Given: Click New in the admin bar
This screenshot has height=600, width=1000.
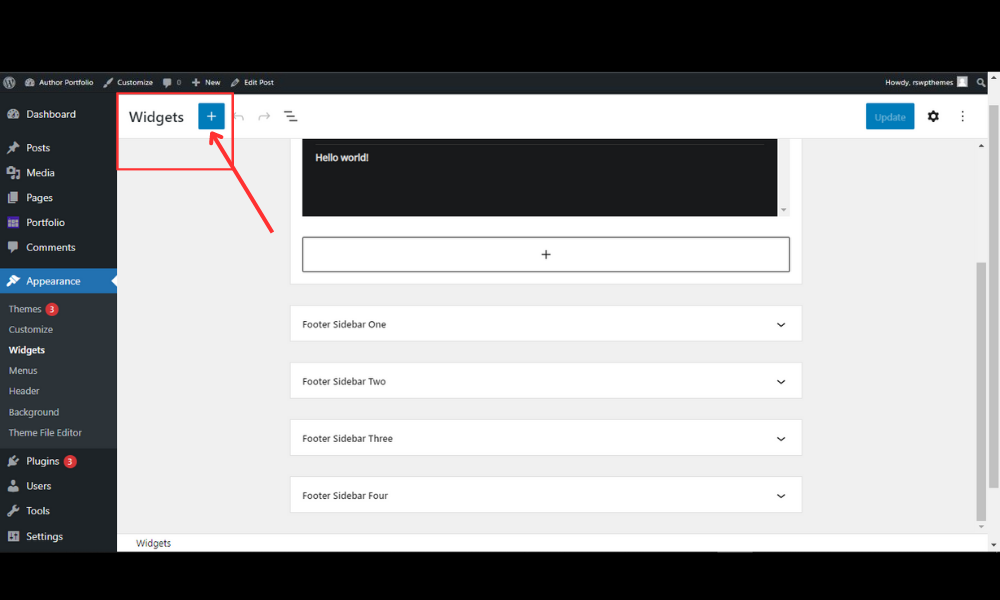Looking at the screenshot, I should coord(212,82).
